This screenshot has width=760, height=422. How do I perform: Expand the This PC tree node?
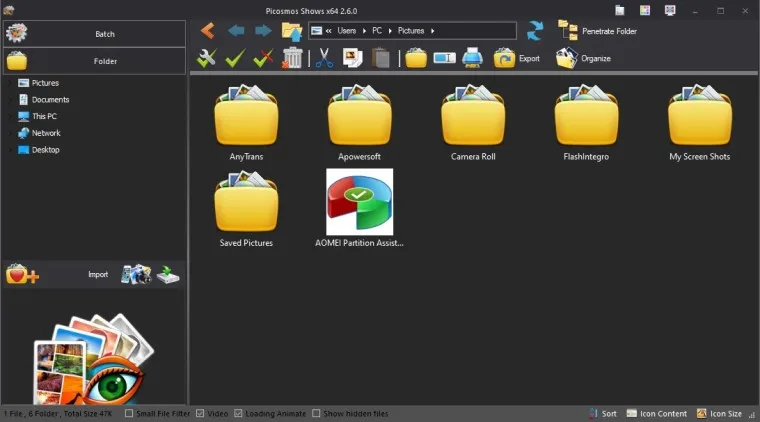click(11, 116)
